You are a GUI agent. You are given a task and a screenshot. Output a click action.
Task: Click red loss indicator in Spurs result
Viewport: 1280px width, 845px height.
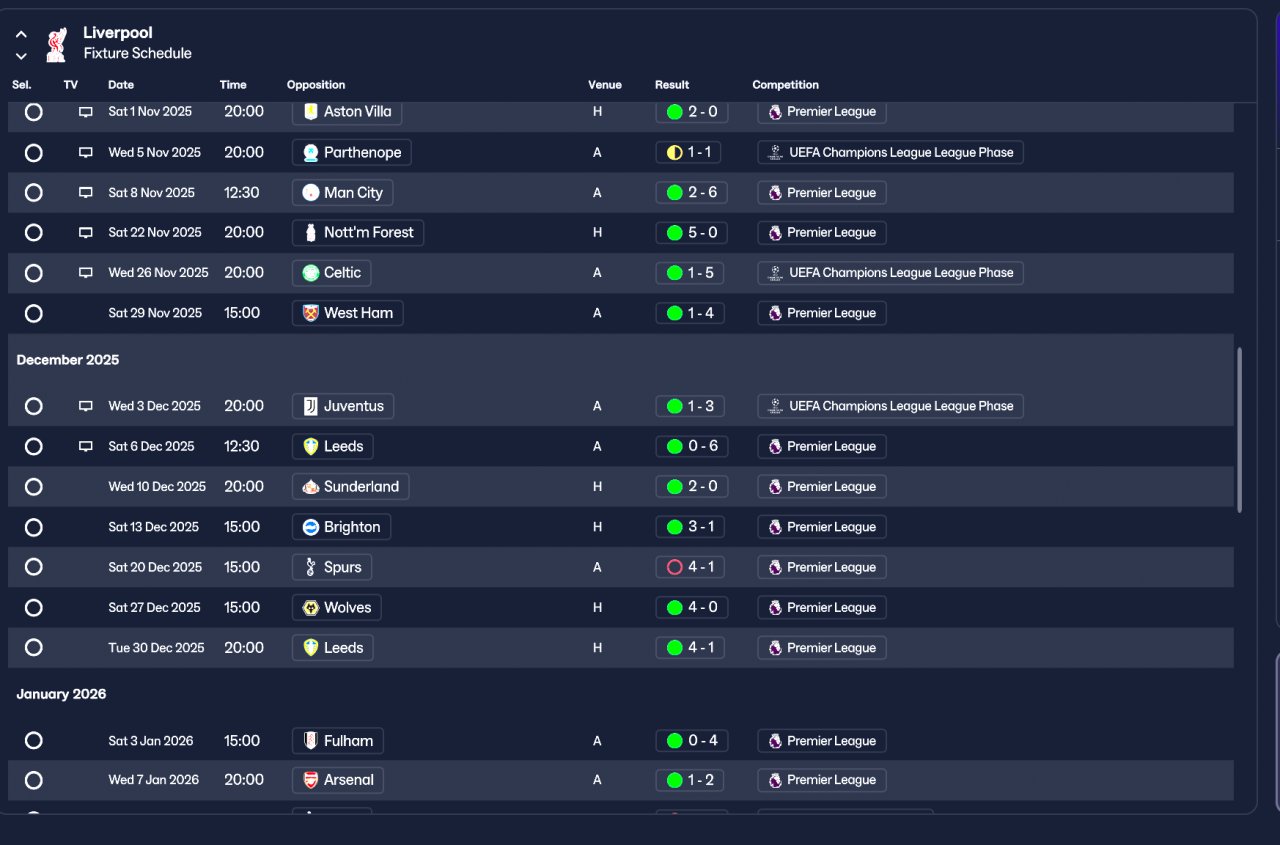674,567
